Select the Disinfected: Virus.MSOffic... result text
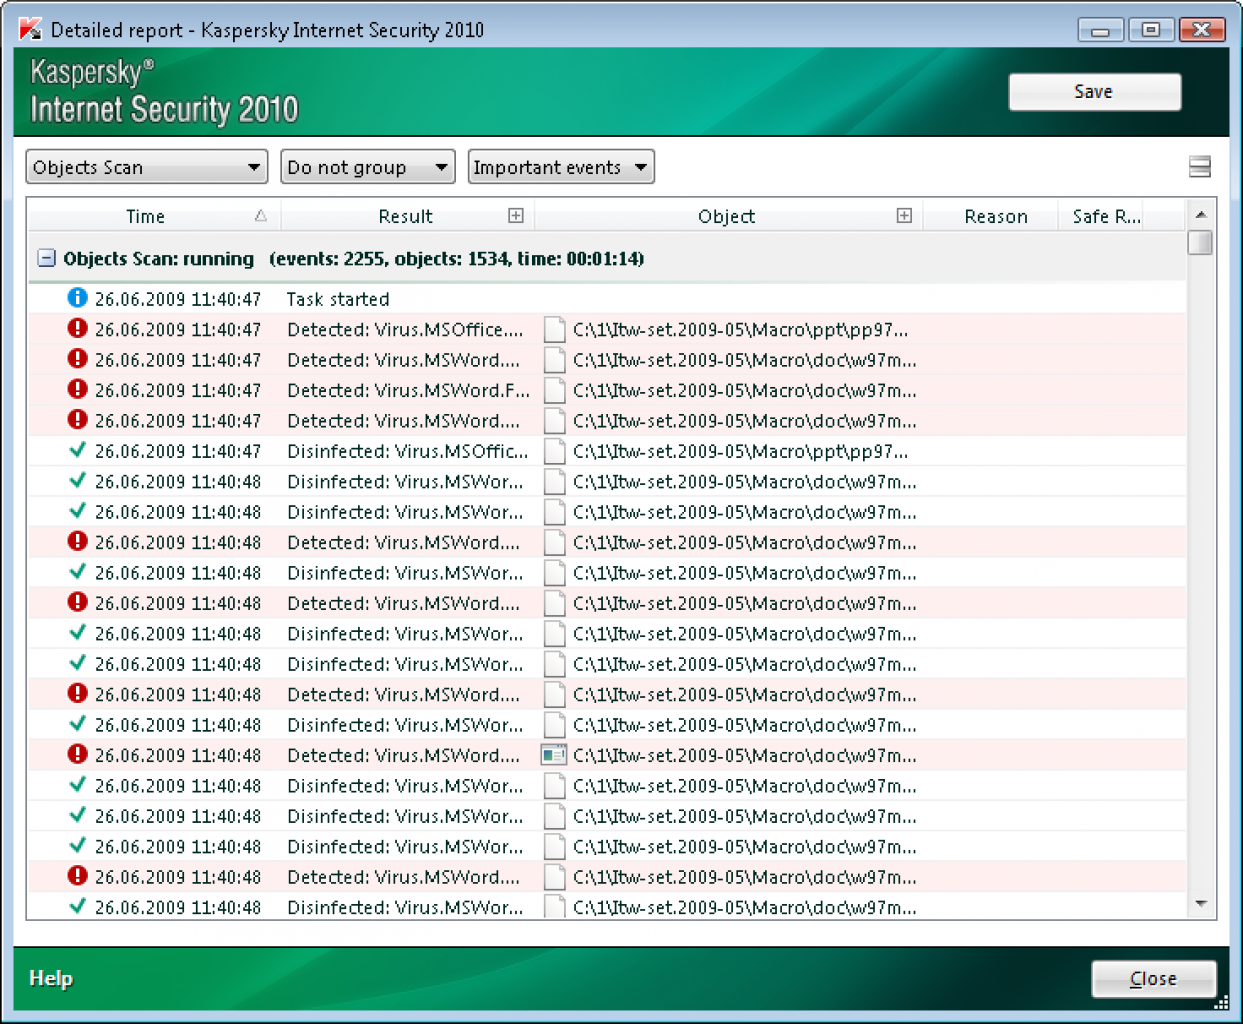Image resolution: width=1243 pixels, height=1024 pixels. (x=407, y=451)
